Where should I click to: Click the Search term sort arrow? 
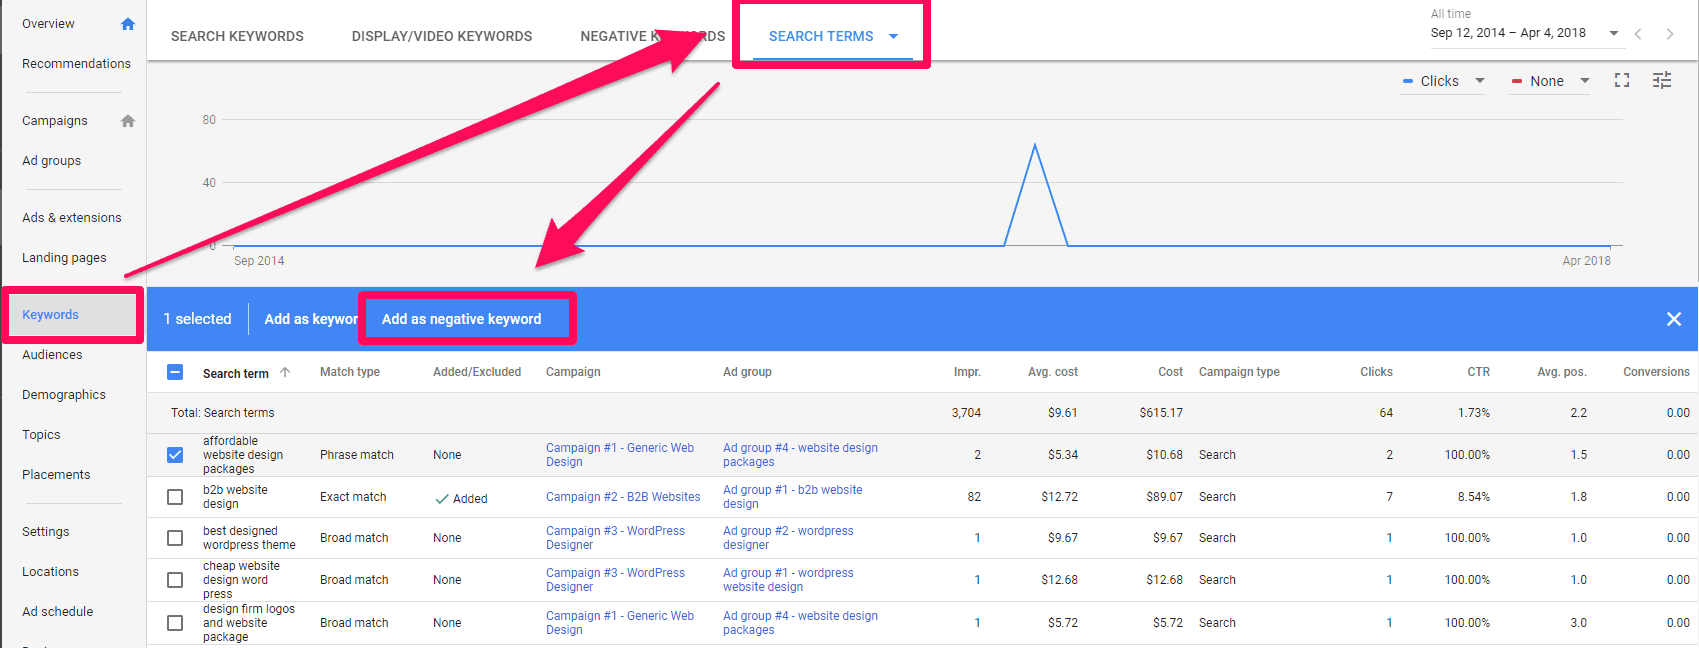coord(285,372)
